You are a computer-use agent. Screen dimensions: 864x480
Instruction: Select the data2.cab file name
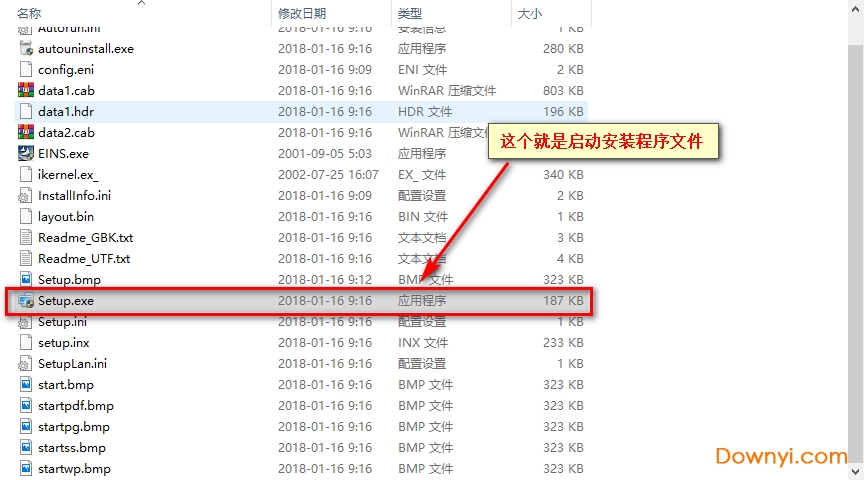pyautogui.click(x=66, y=132)
